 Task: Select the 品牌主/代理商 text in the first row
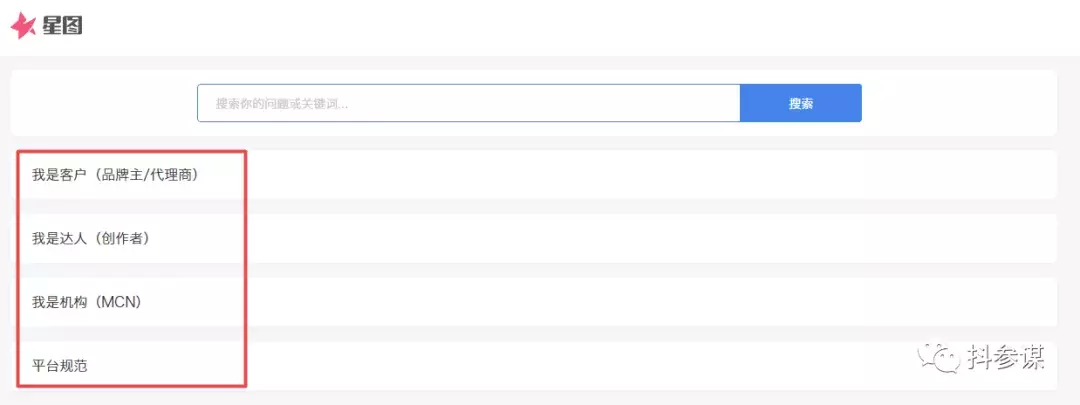145,175
